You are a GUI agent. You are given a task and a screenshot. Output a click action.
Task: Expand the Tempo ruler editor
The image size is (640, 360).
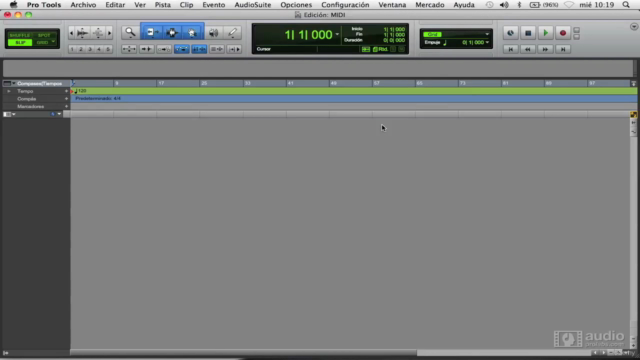coord(9,91)
